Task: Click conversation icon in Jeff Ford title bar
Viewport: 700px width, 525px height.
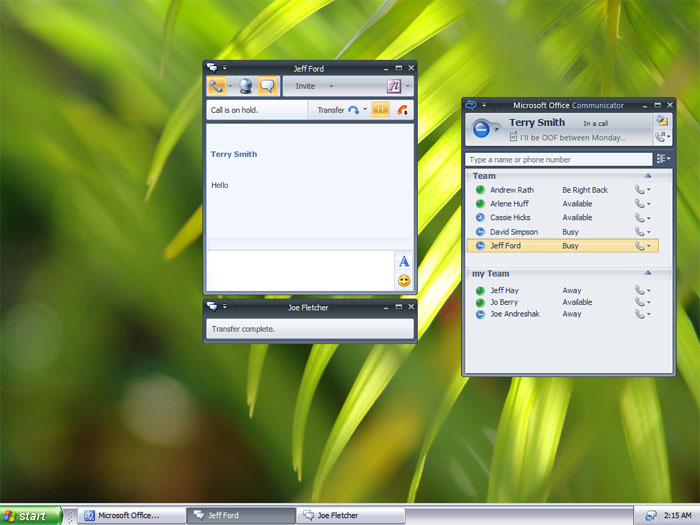Action: coord(212,68)
